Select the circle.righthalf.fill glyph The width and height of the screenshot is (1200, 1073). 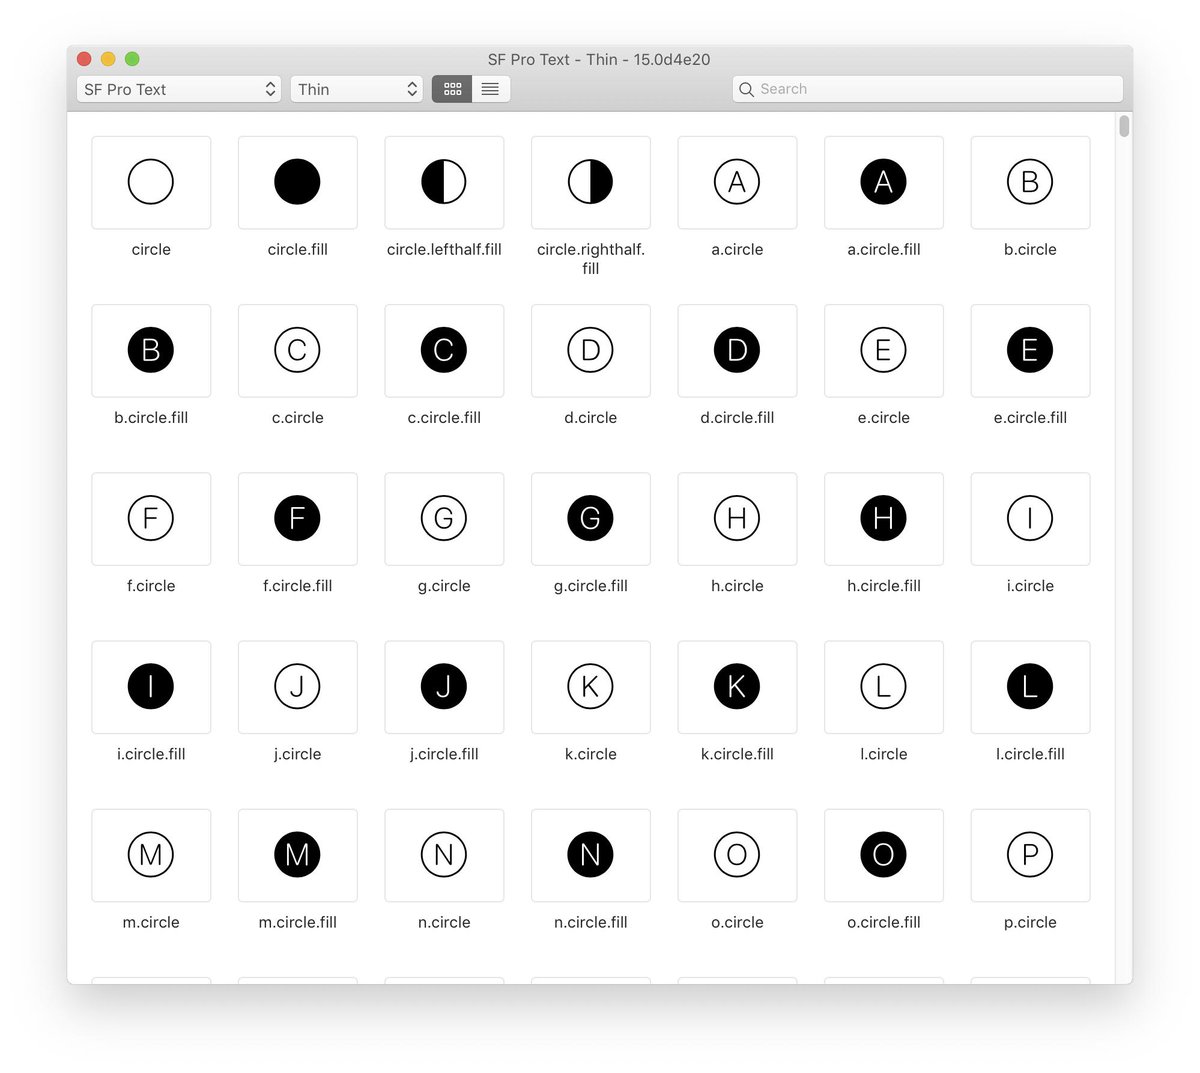tap(591, 182)
